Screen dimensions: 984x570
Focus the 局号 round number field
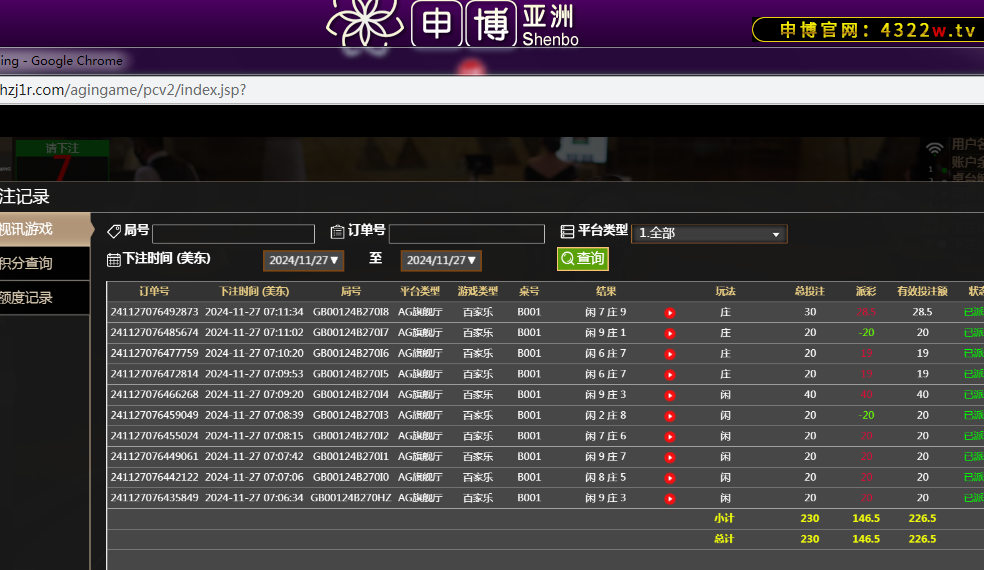pyautogui.click(x=233, y=234)
